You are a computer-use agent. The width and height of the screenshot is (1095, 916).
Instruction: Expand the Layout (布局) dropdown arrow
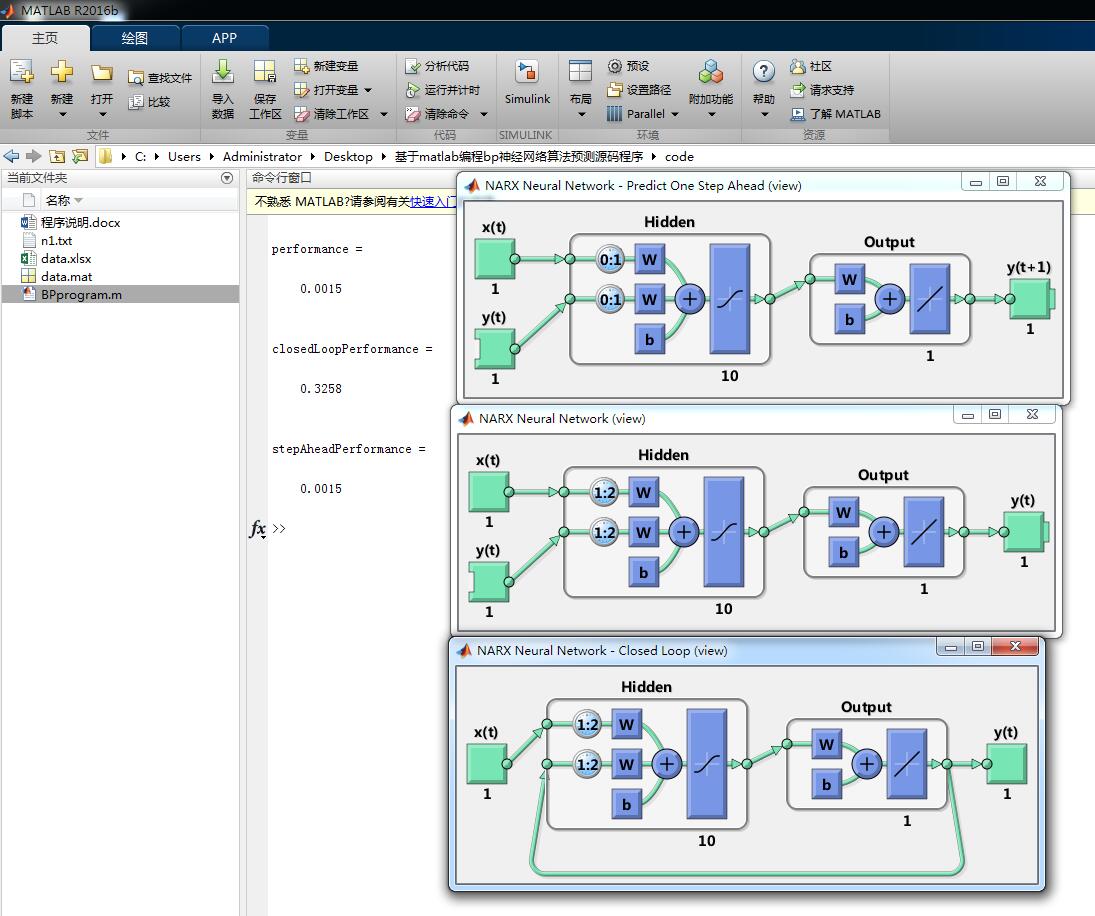click(581, 114)
